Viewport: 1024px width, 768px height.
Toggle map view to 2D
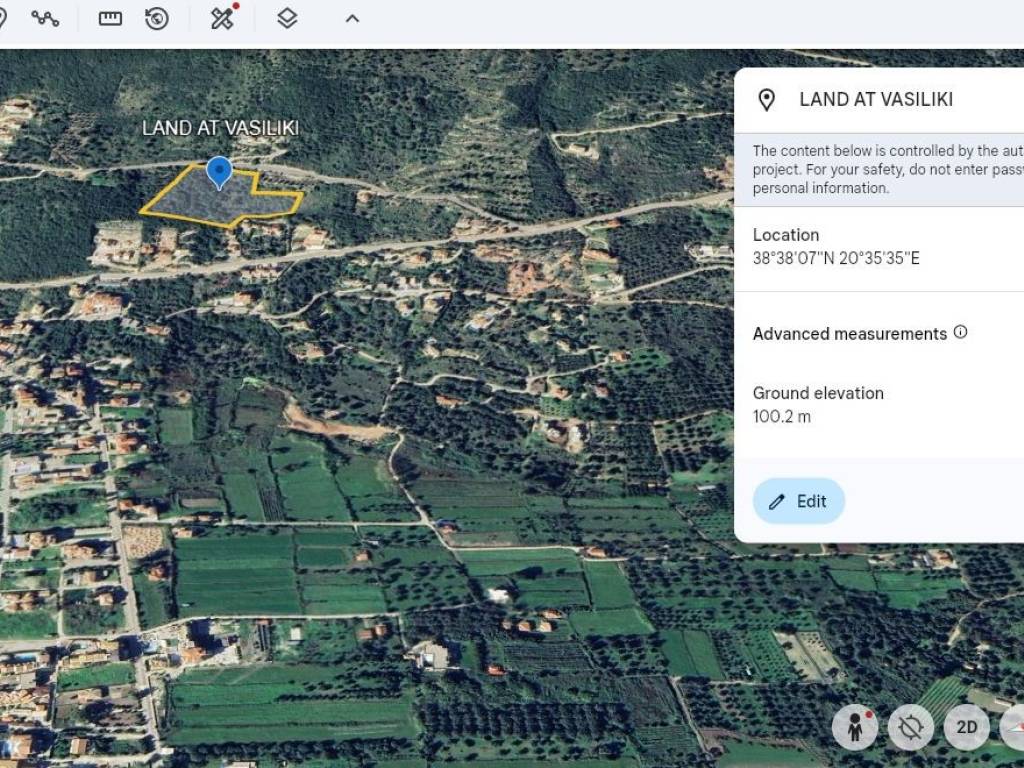[966, 727]
